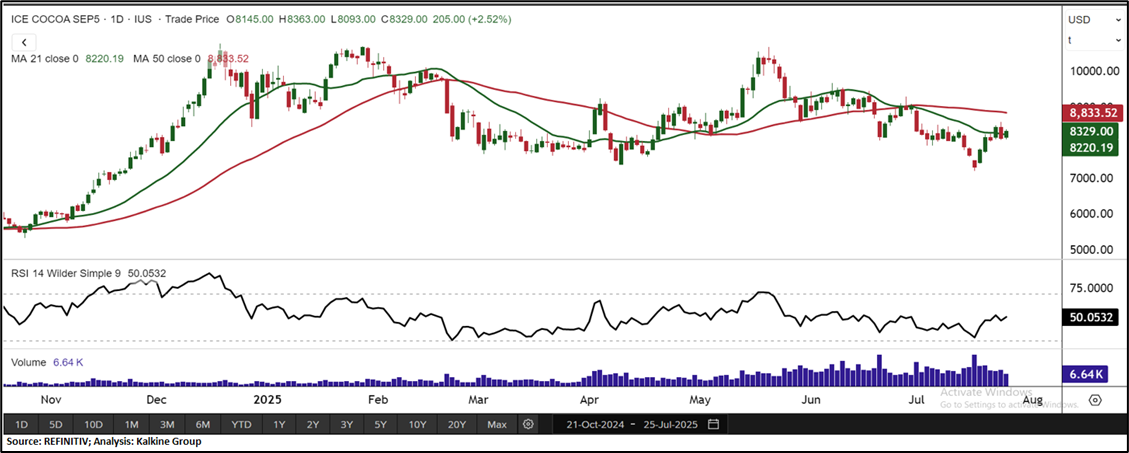The image size is (1129, 453).
Task: Select the 20Y time range
Action: [456, 424]
